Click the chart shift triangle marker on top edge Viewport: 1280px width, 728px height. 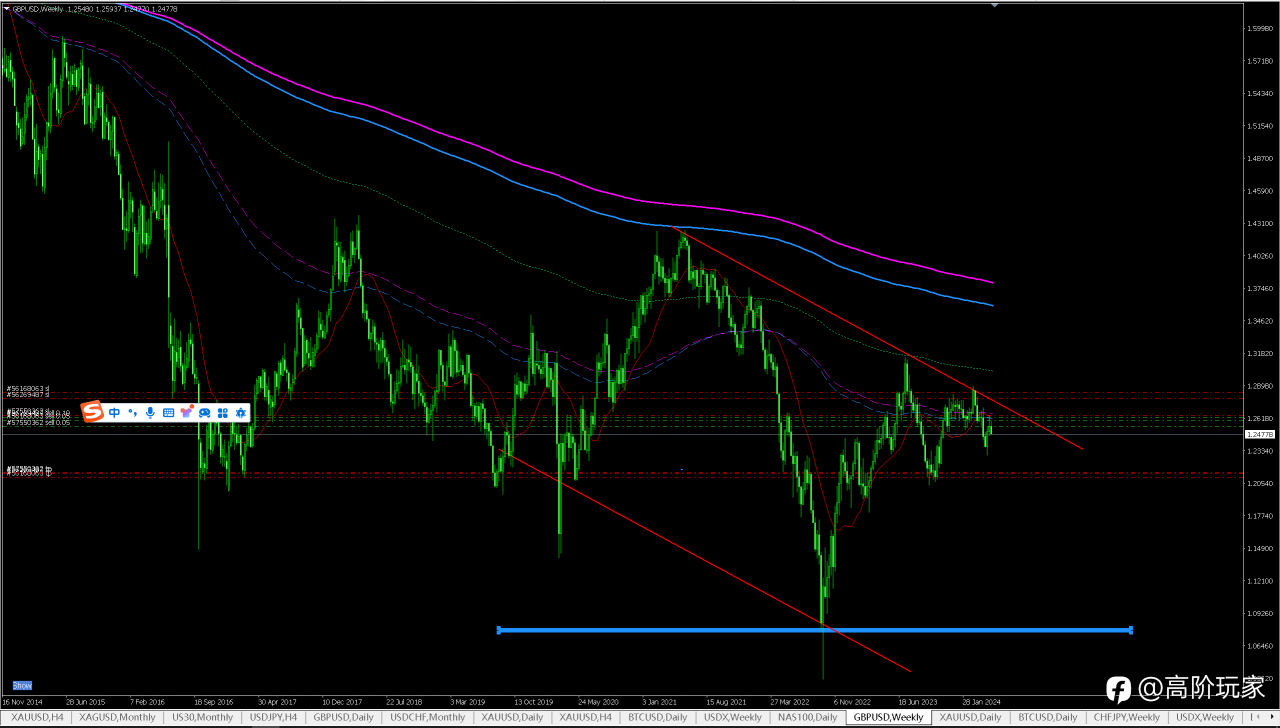click(994, 5)
